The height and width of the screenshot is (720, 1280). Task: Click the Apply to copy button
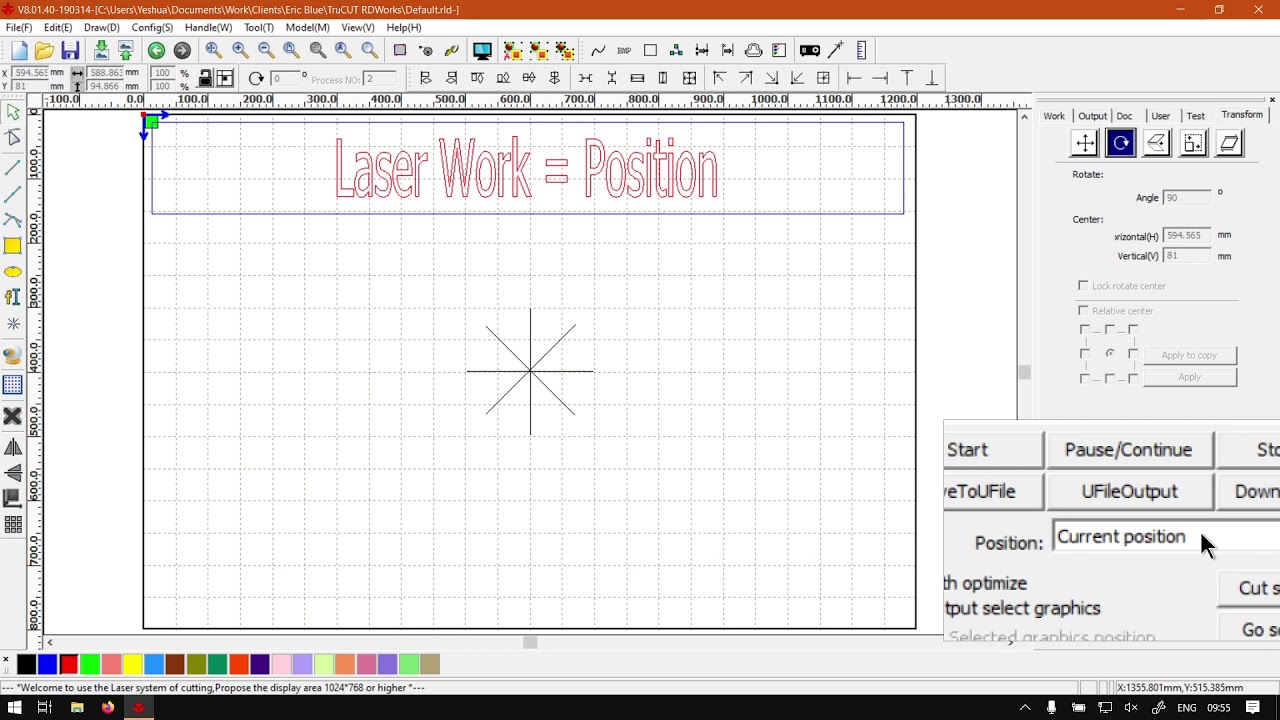(1189, 355)
